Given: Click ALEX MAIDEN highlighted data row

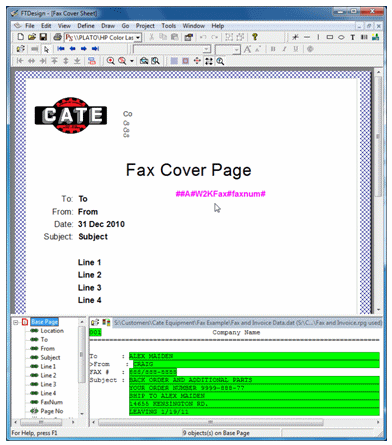Looking at the screenshot, I should [x=254, y=356].
